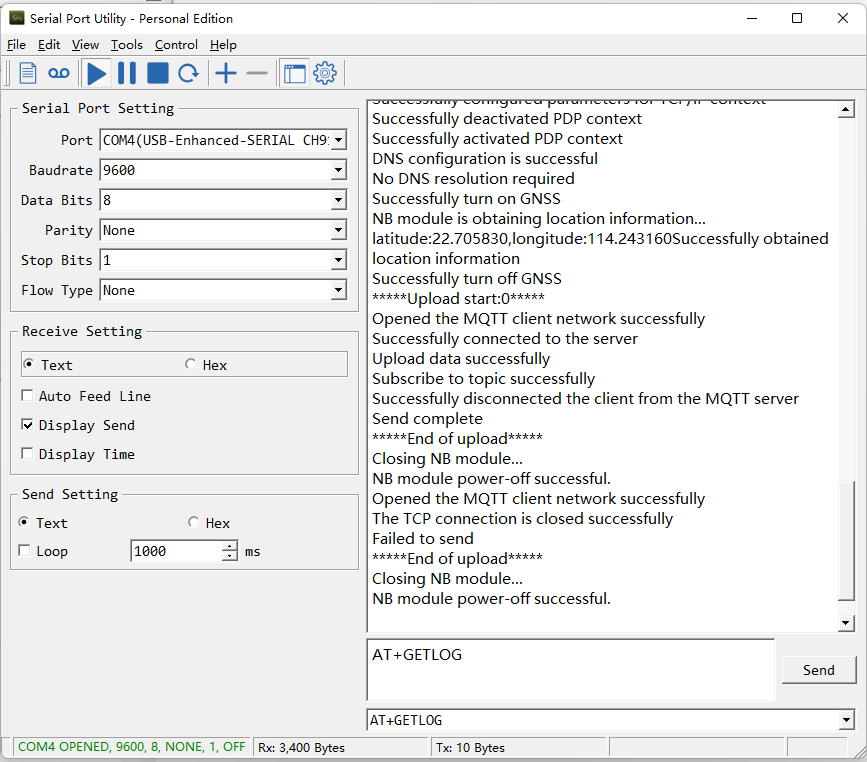Viewport: 867px width, 762px height.
Task: Click scroll down arrow of log pane
Action: pyautogui.click(x=845, y=623)
